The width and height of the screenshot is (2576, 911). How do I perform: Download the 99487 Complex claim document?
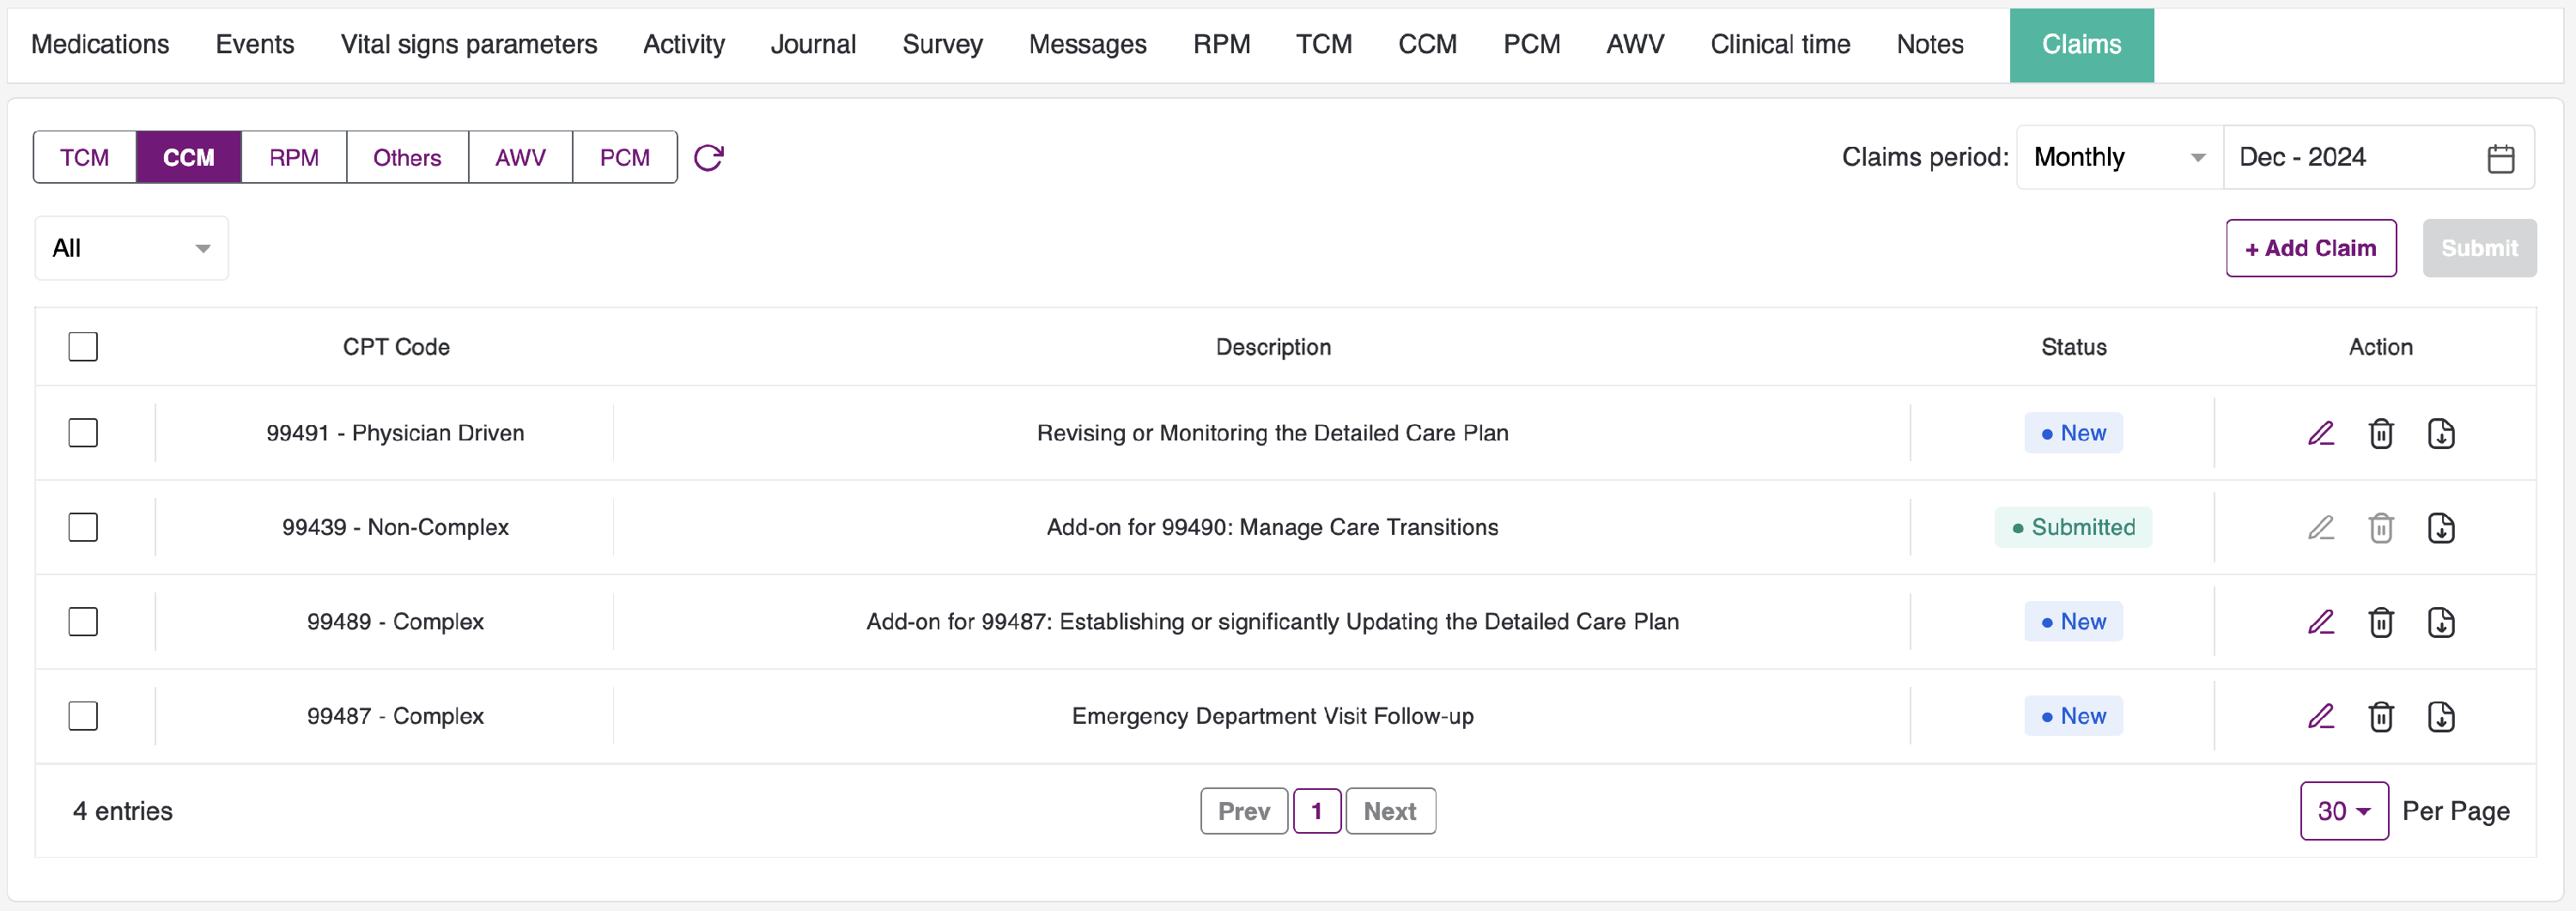(x=2441, y=716)
